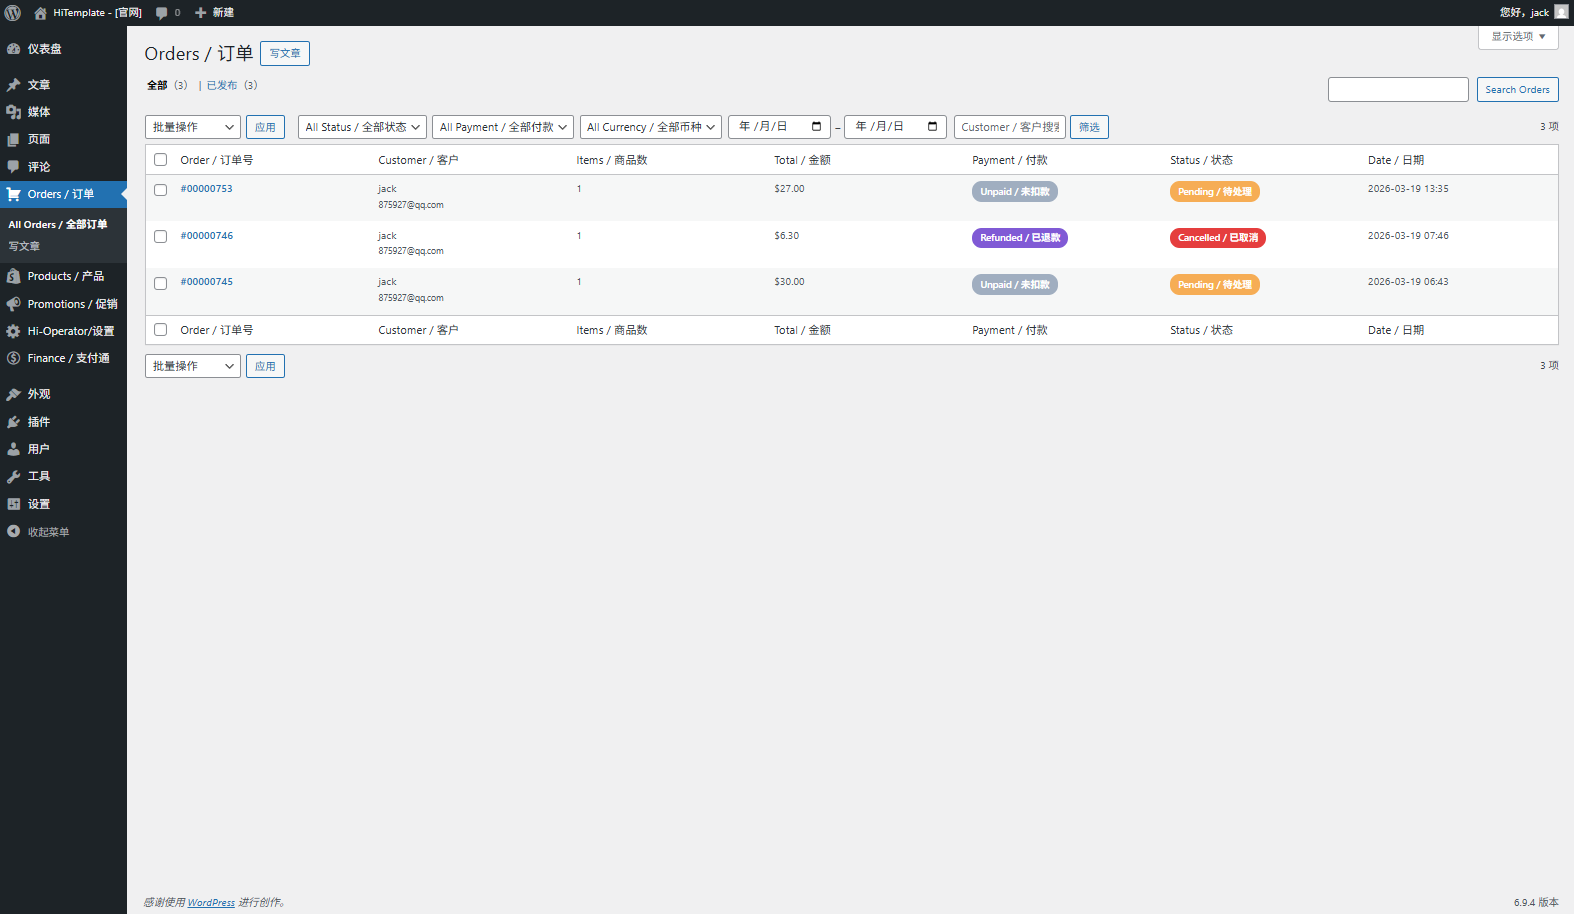The width and height of the screenshot is (1574, 914).
Task: Click the purple Refunded payment badge
Action: pos(1019,238)
